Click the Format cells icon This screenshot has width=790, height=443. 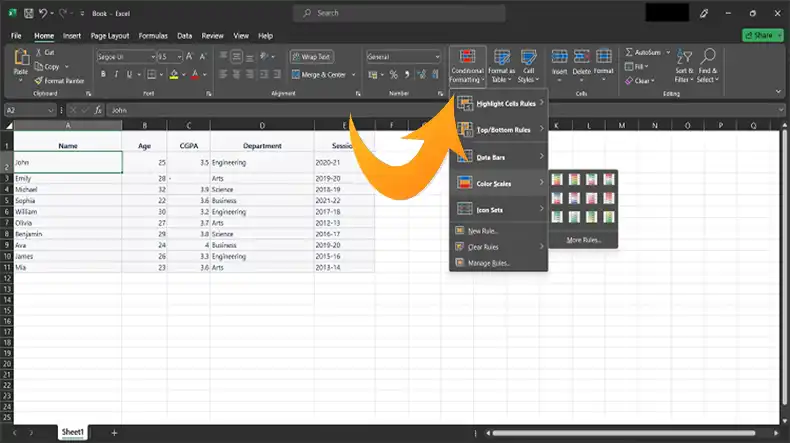(604, 56)
